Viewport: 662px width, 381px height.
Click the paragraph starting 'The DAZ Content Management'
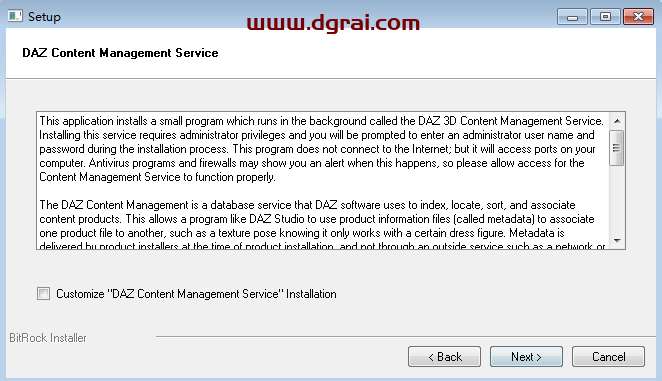(323, 226)
